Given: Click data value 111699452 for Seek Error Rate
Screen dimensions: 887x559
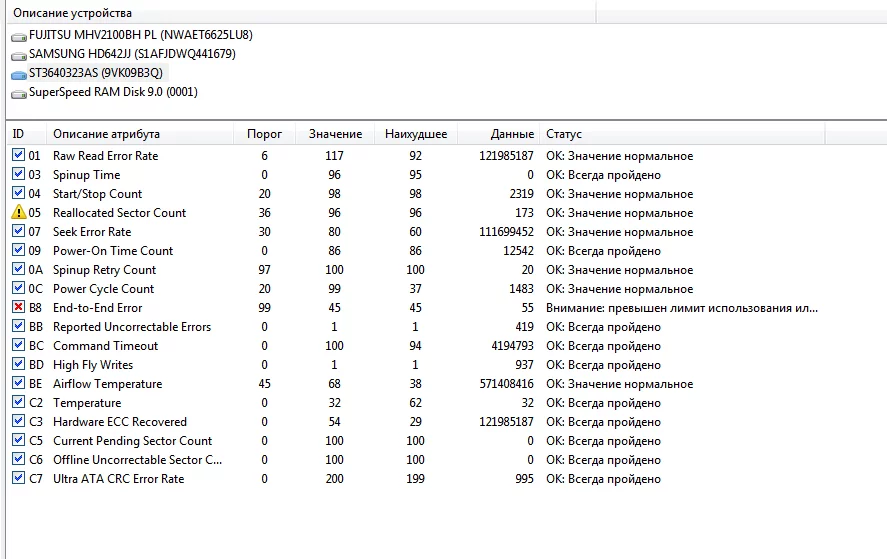Looking at the screenshot, I should (506, 232).
